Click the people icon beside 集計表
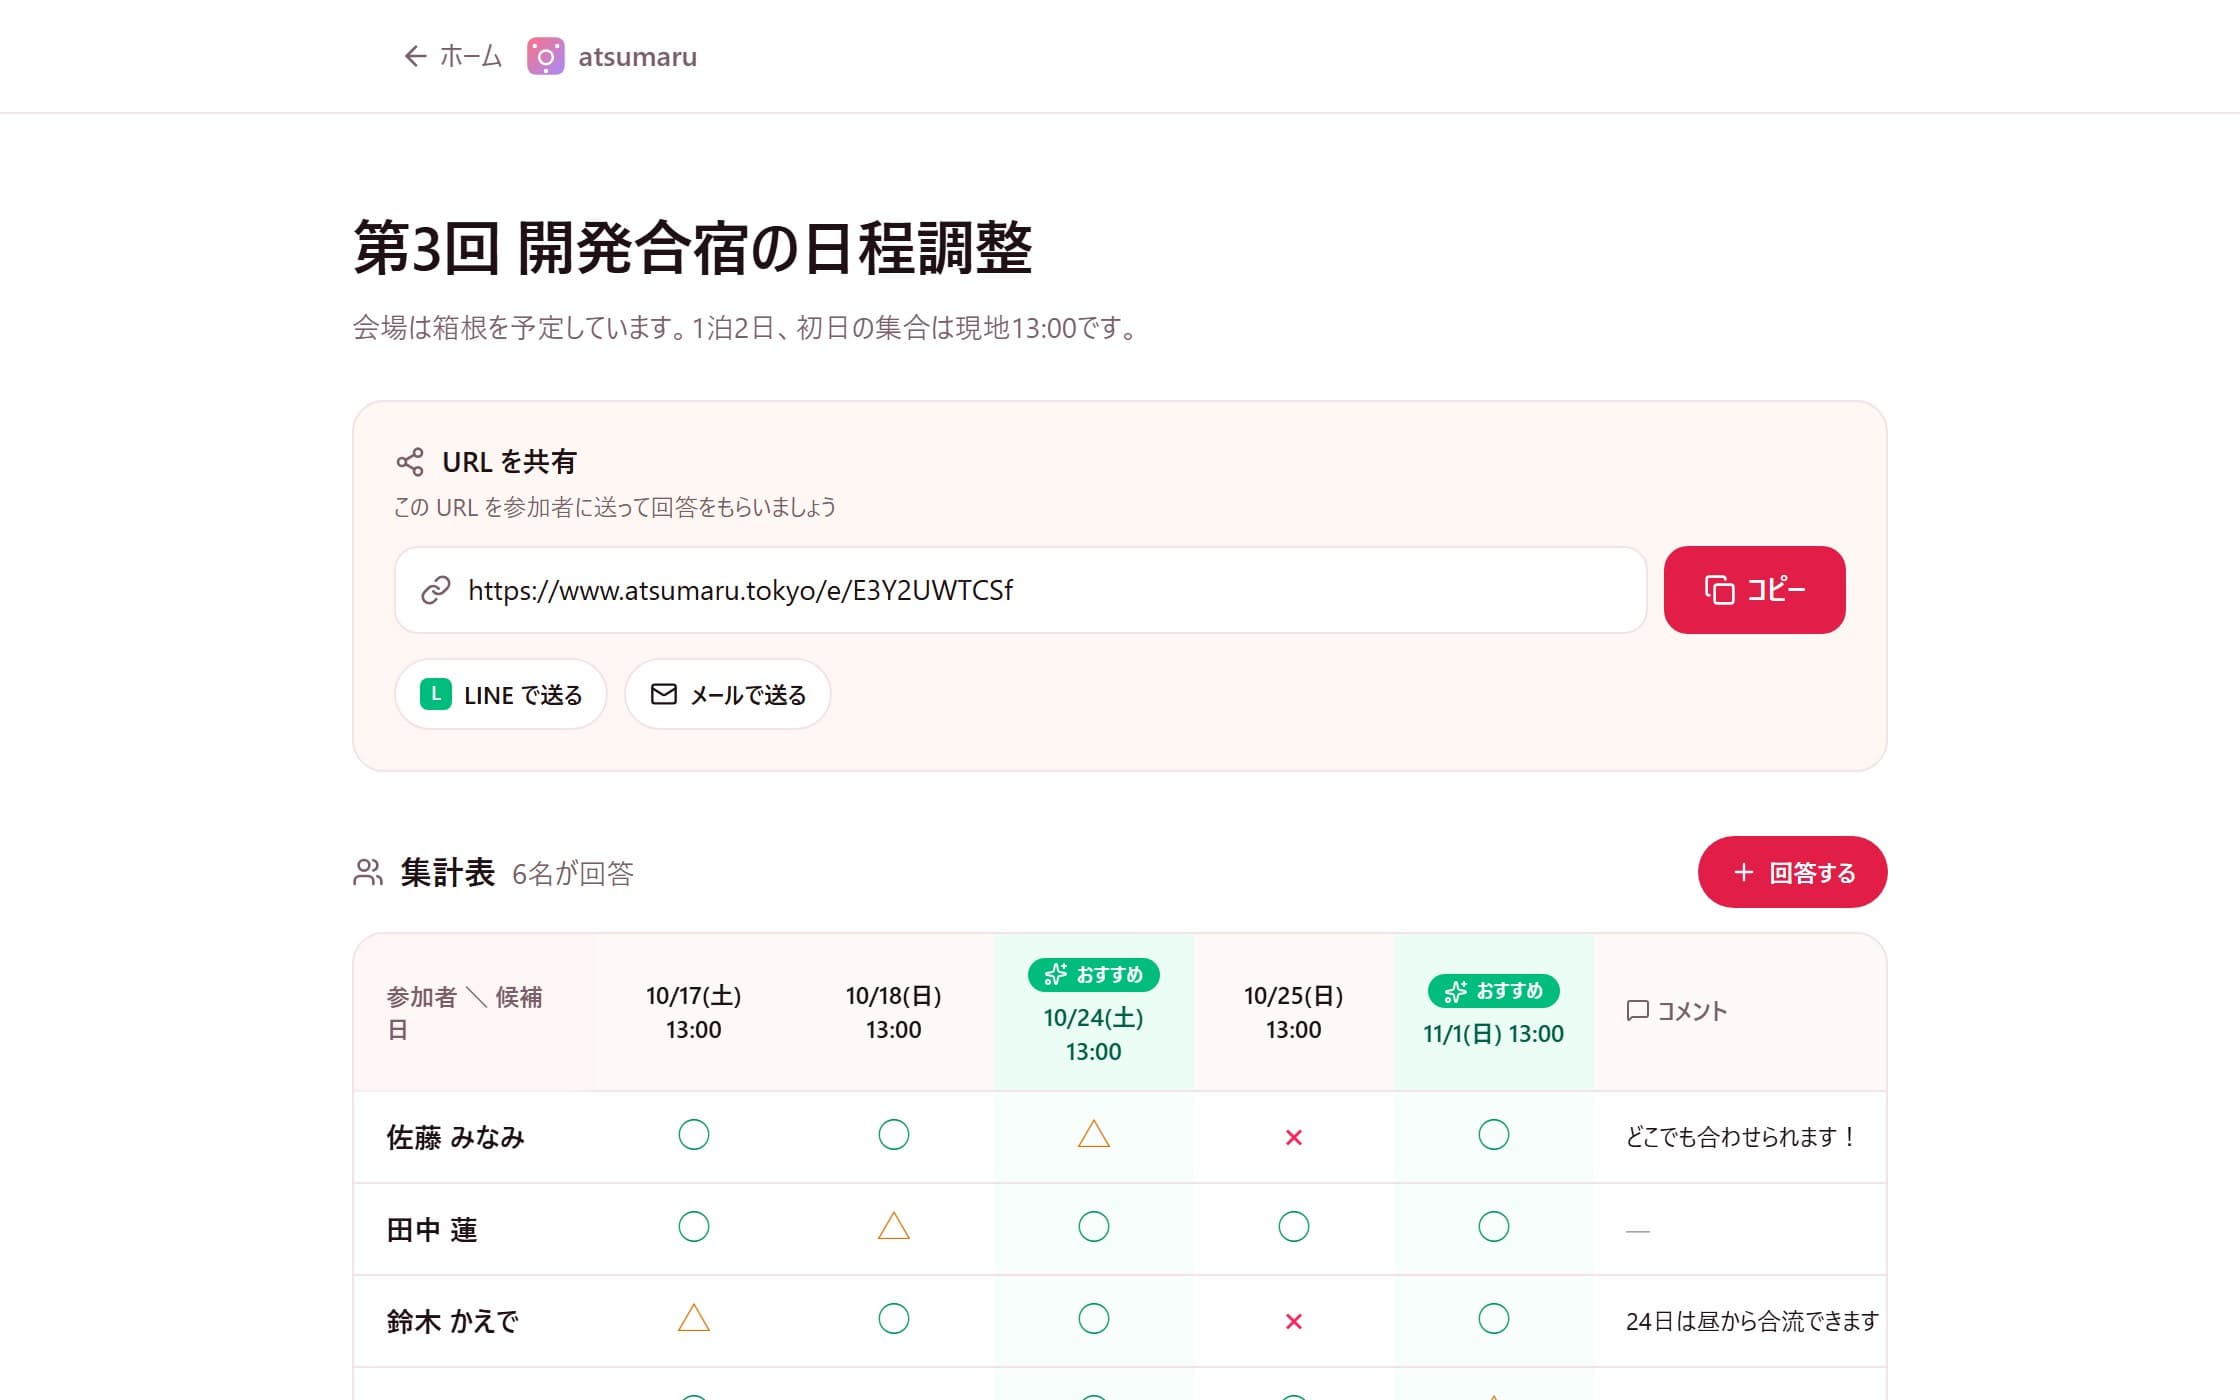 pos(368,873)
